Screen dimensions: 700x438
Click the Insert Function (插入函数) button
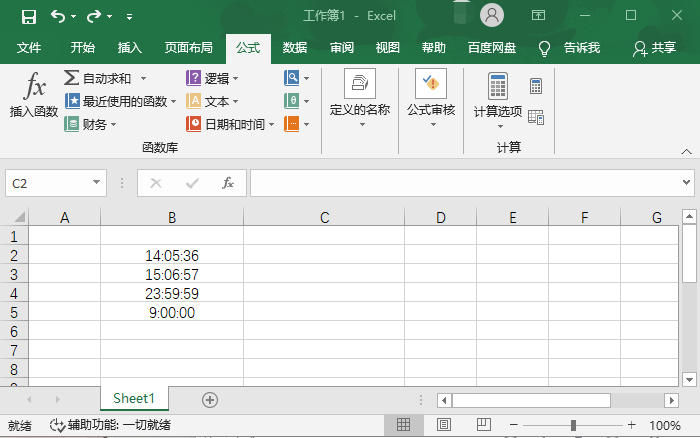point(34,96)
